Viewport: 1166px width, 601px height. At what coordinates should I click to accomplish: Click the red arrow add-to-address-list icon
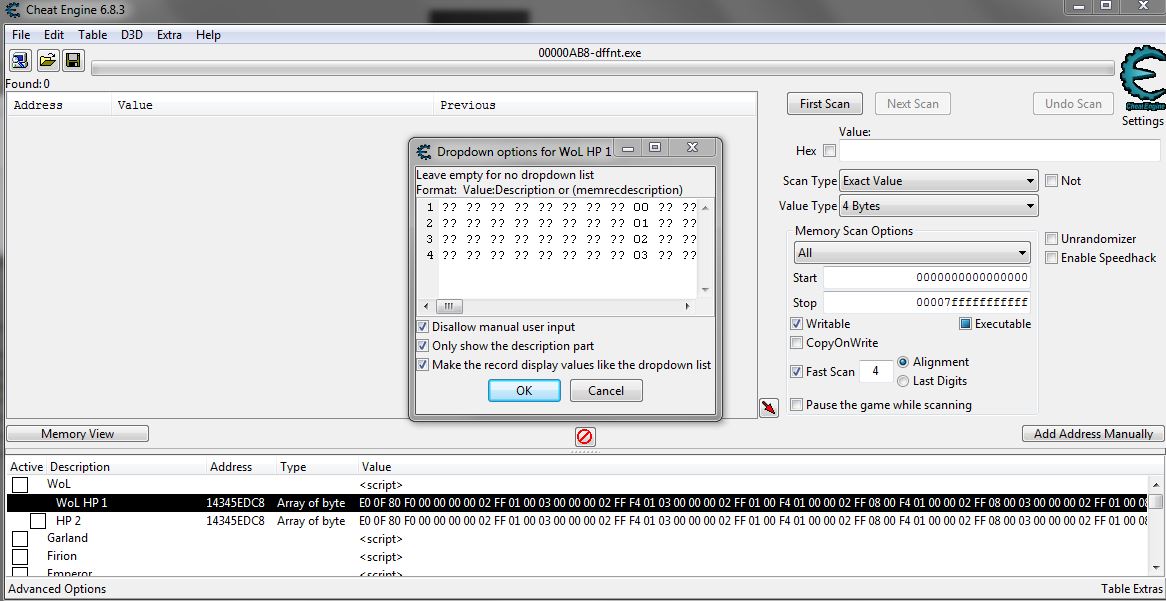pos(768,408)
